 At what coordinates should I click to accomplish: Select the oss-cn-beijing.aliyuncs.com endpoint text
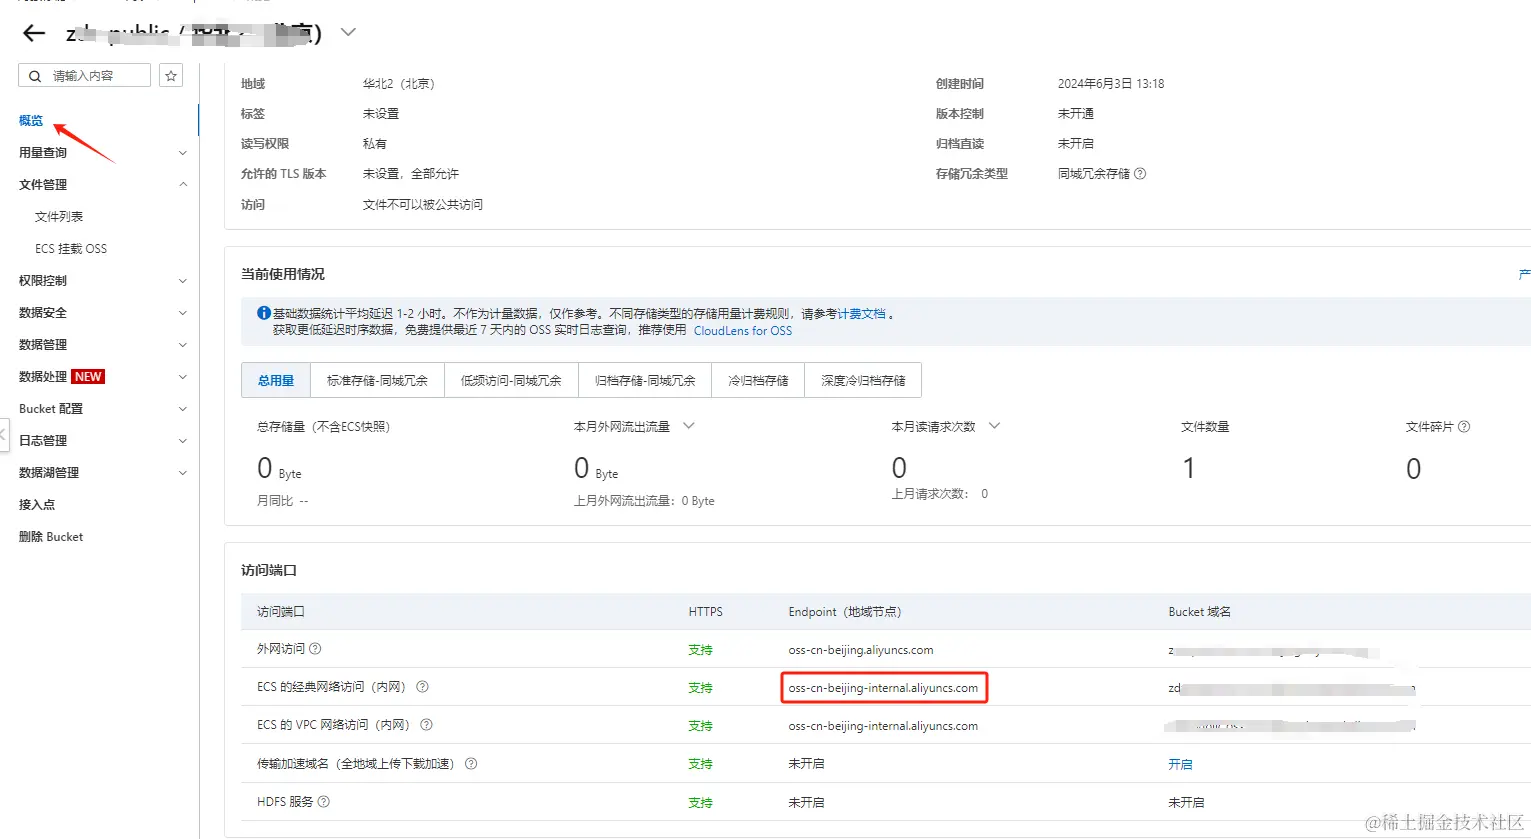pos(861,650)
